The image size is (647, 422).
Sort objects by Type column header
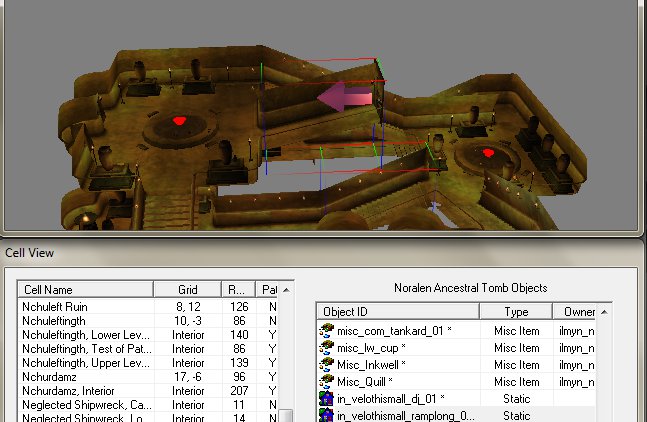(x=516, y=311)
